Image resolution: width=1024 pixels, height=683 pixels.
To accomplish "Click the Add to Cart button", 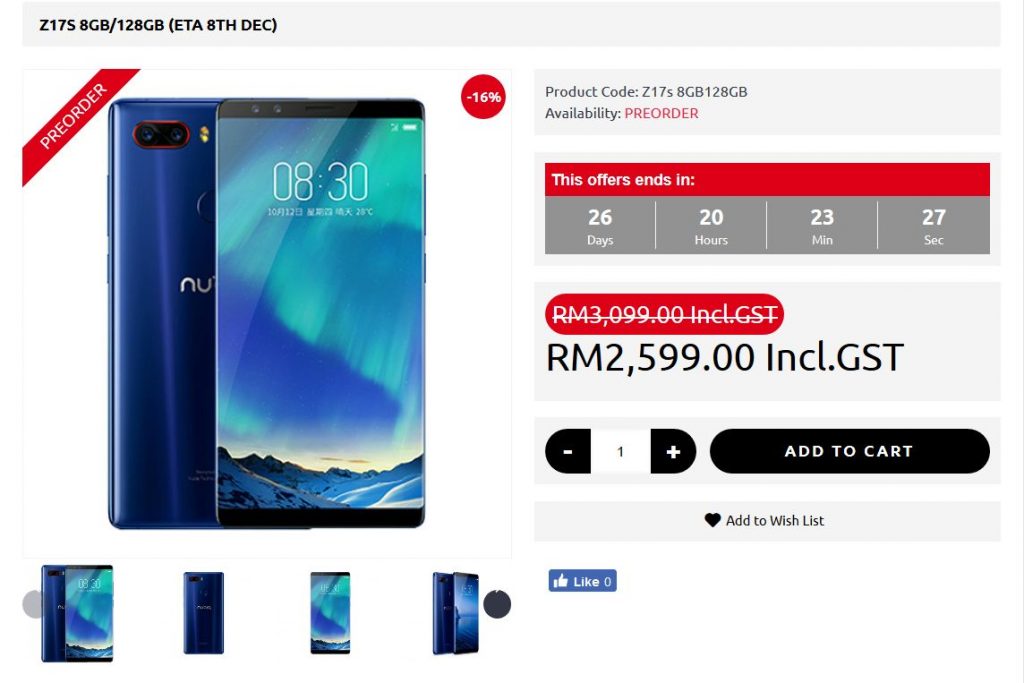I will pyautogui.click(x=849, y=451).
